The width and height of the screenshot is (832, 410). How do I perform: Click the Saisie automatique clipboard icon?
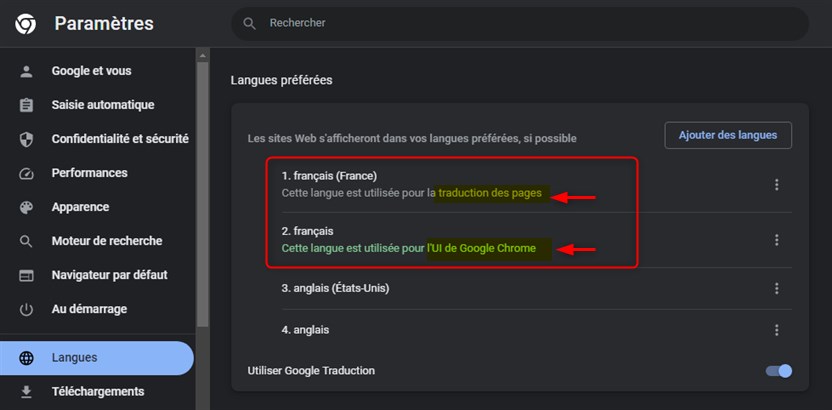point(26,105)
